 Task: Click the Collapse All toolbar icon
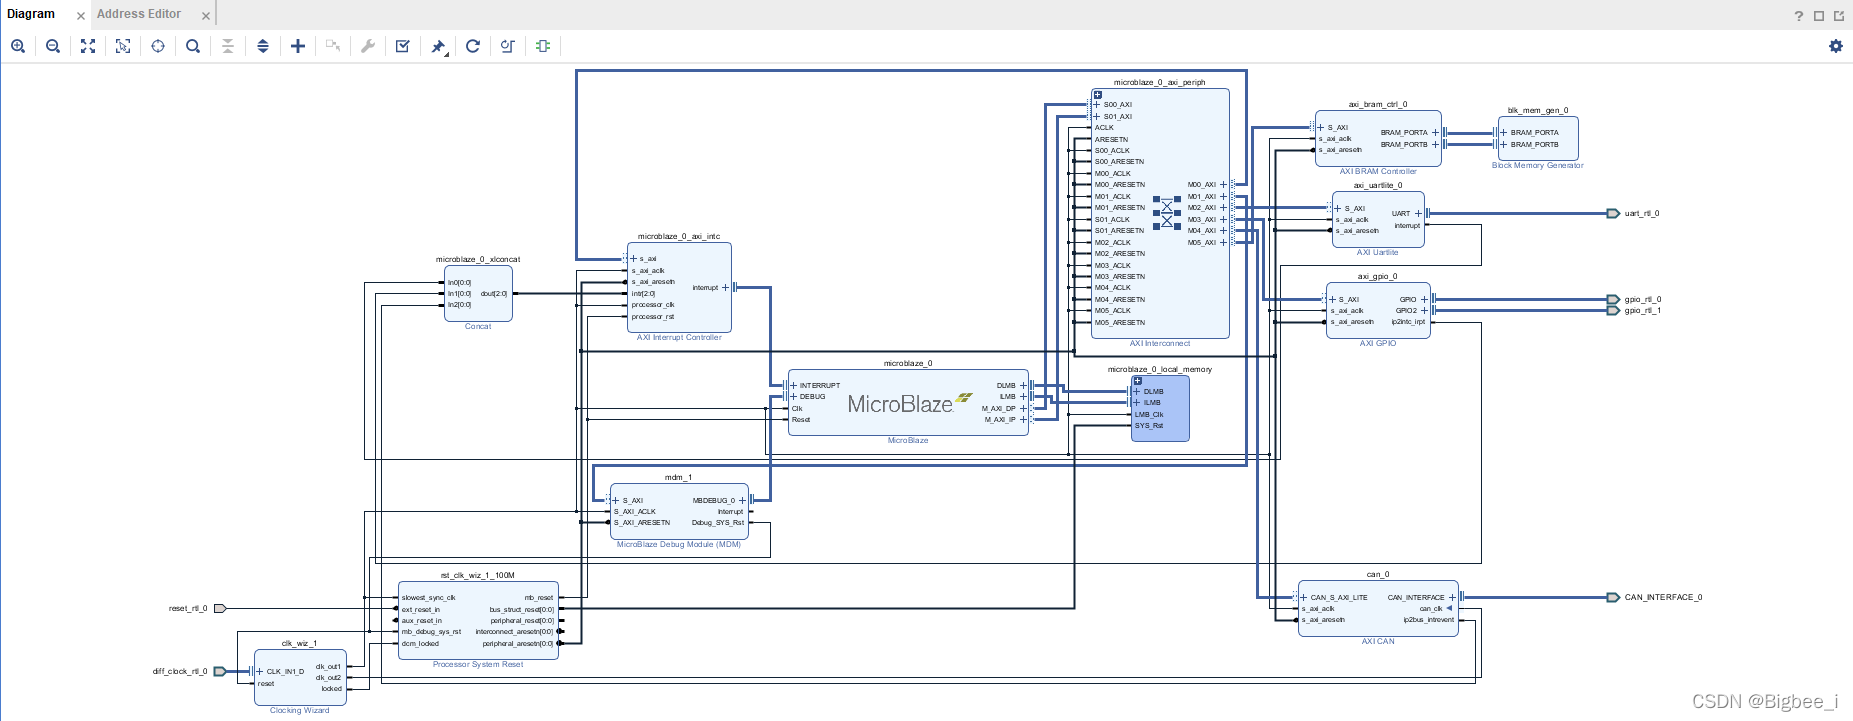coord(228,46)
